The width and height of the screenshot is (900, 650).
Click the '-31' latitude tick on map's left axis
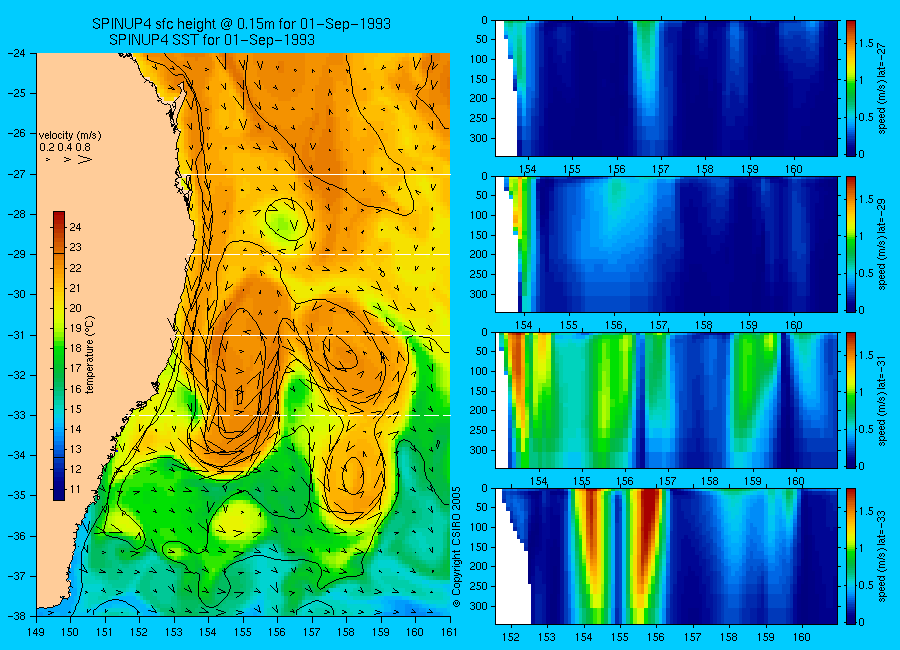click(x=16, y=334)
